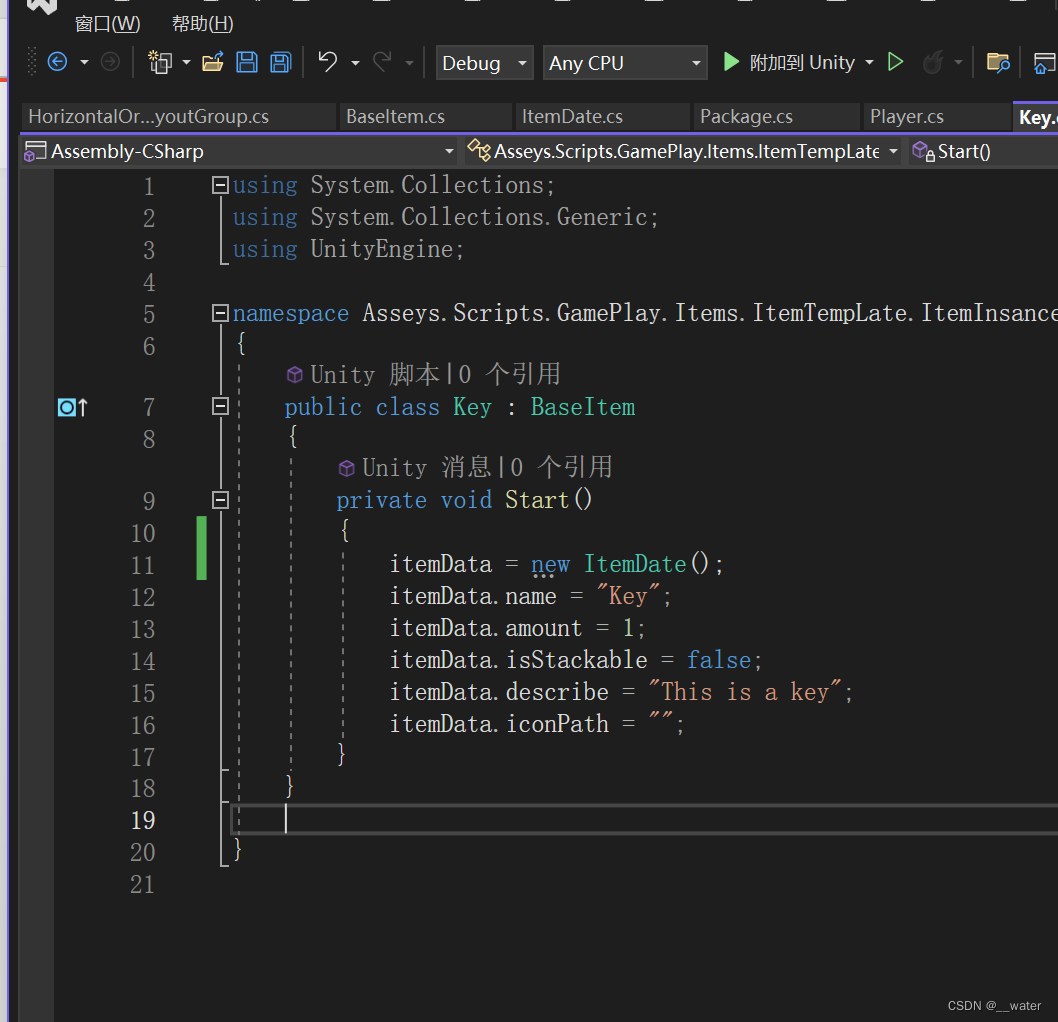This screenshot has width=1058, height=1022.
Task: Open the Any CPU platform dropdown
Action: tap(625, 63)
